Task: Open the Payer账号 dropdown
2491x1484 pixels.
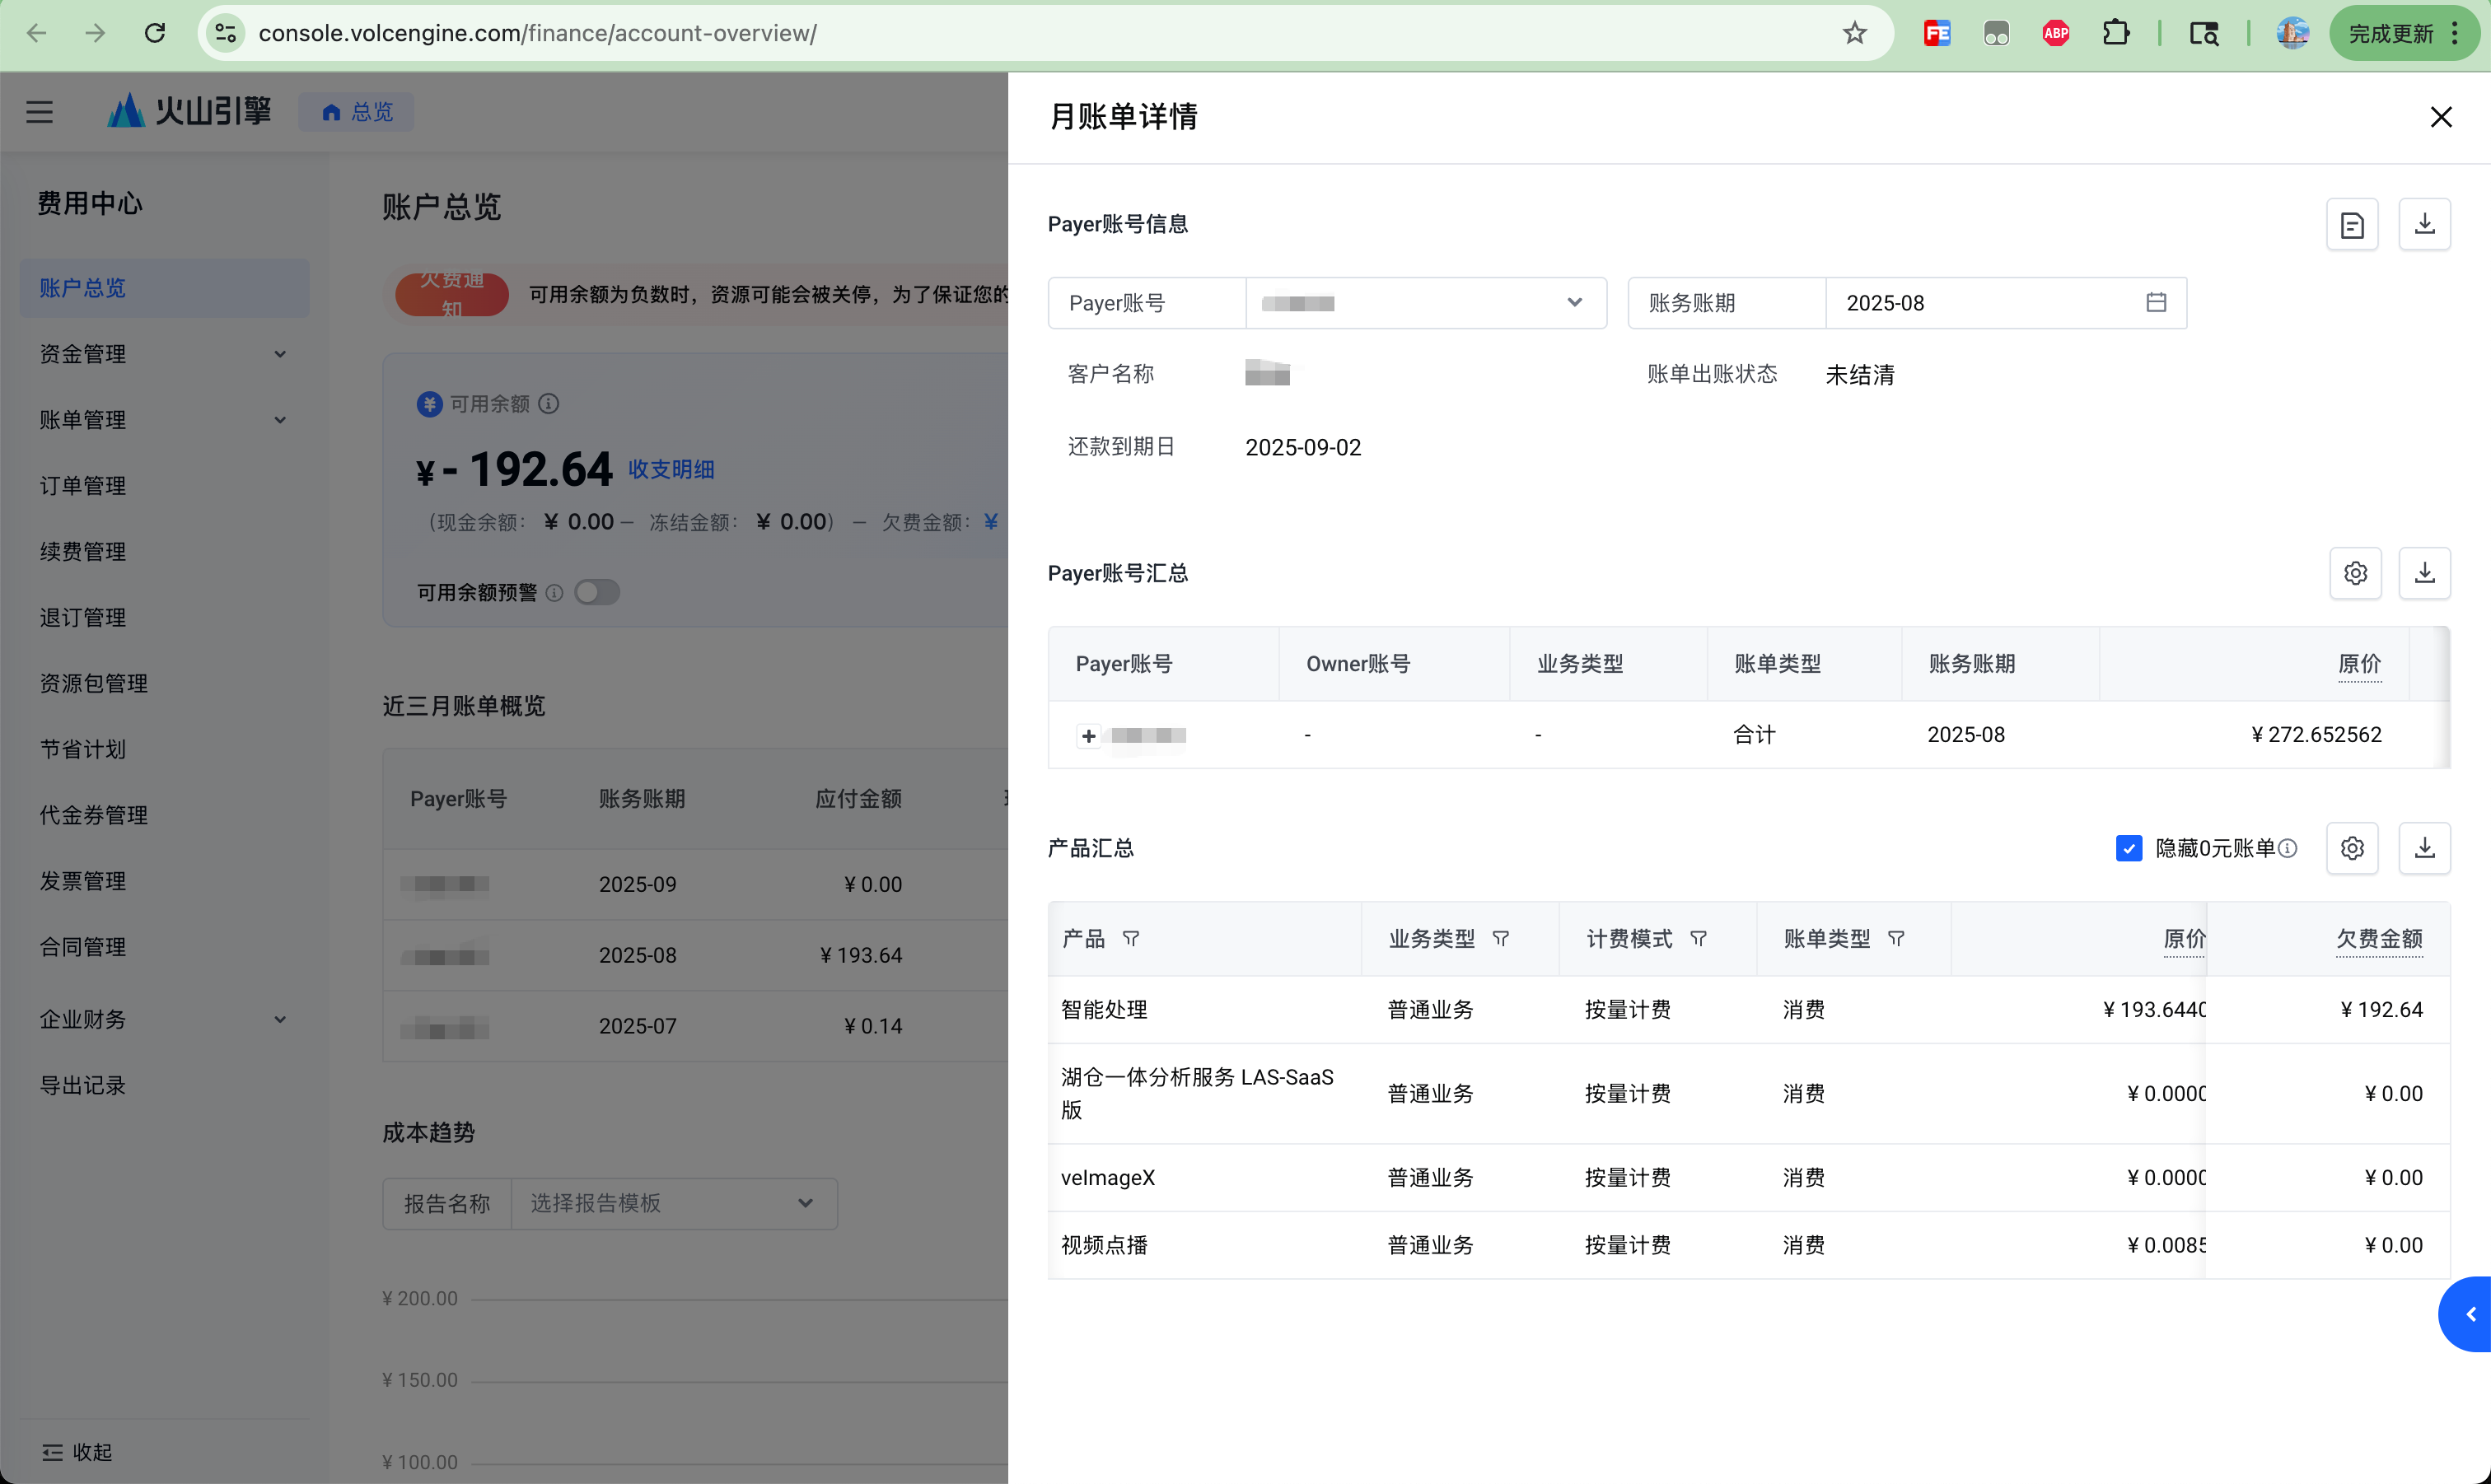Action: pyautogui.click(x=1424, y=303)
